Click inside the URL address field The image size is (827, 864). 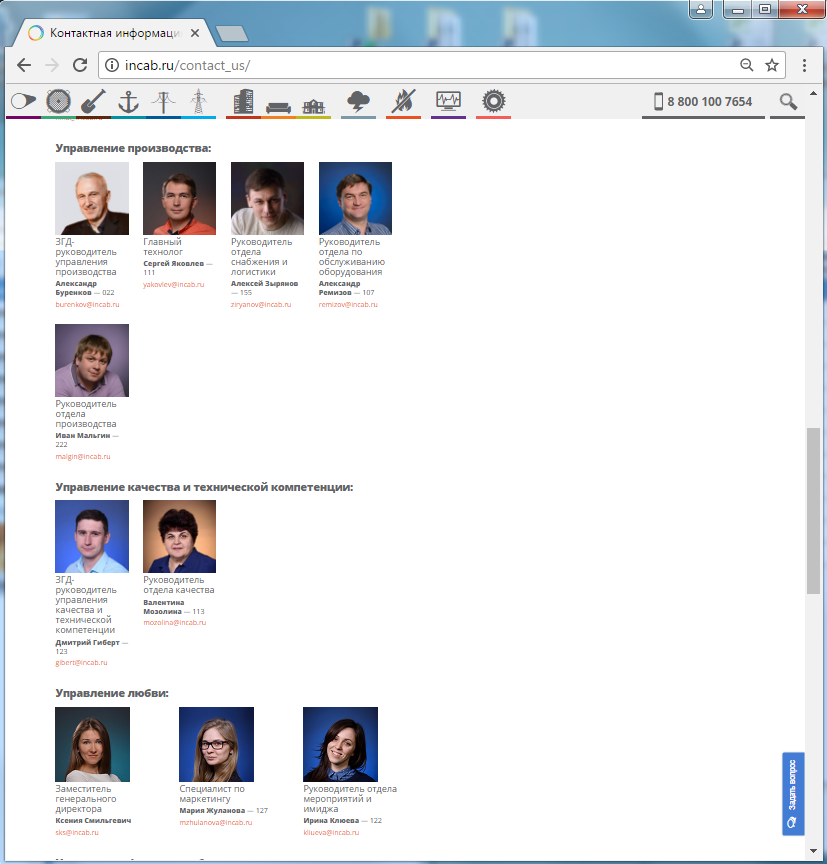[x=450, y=66]
